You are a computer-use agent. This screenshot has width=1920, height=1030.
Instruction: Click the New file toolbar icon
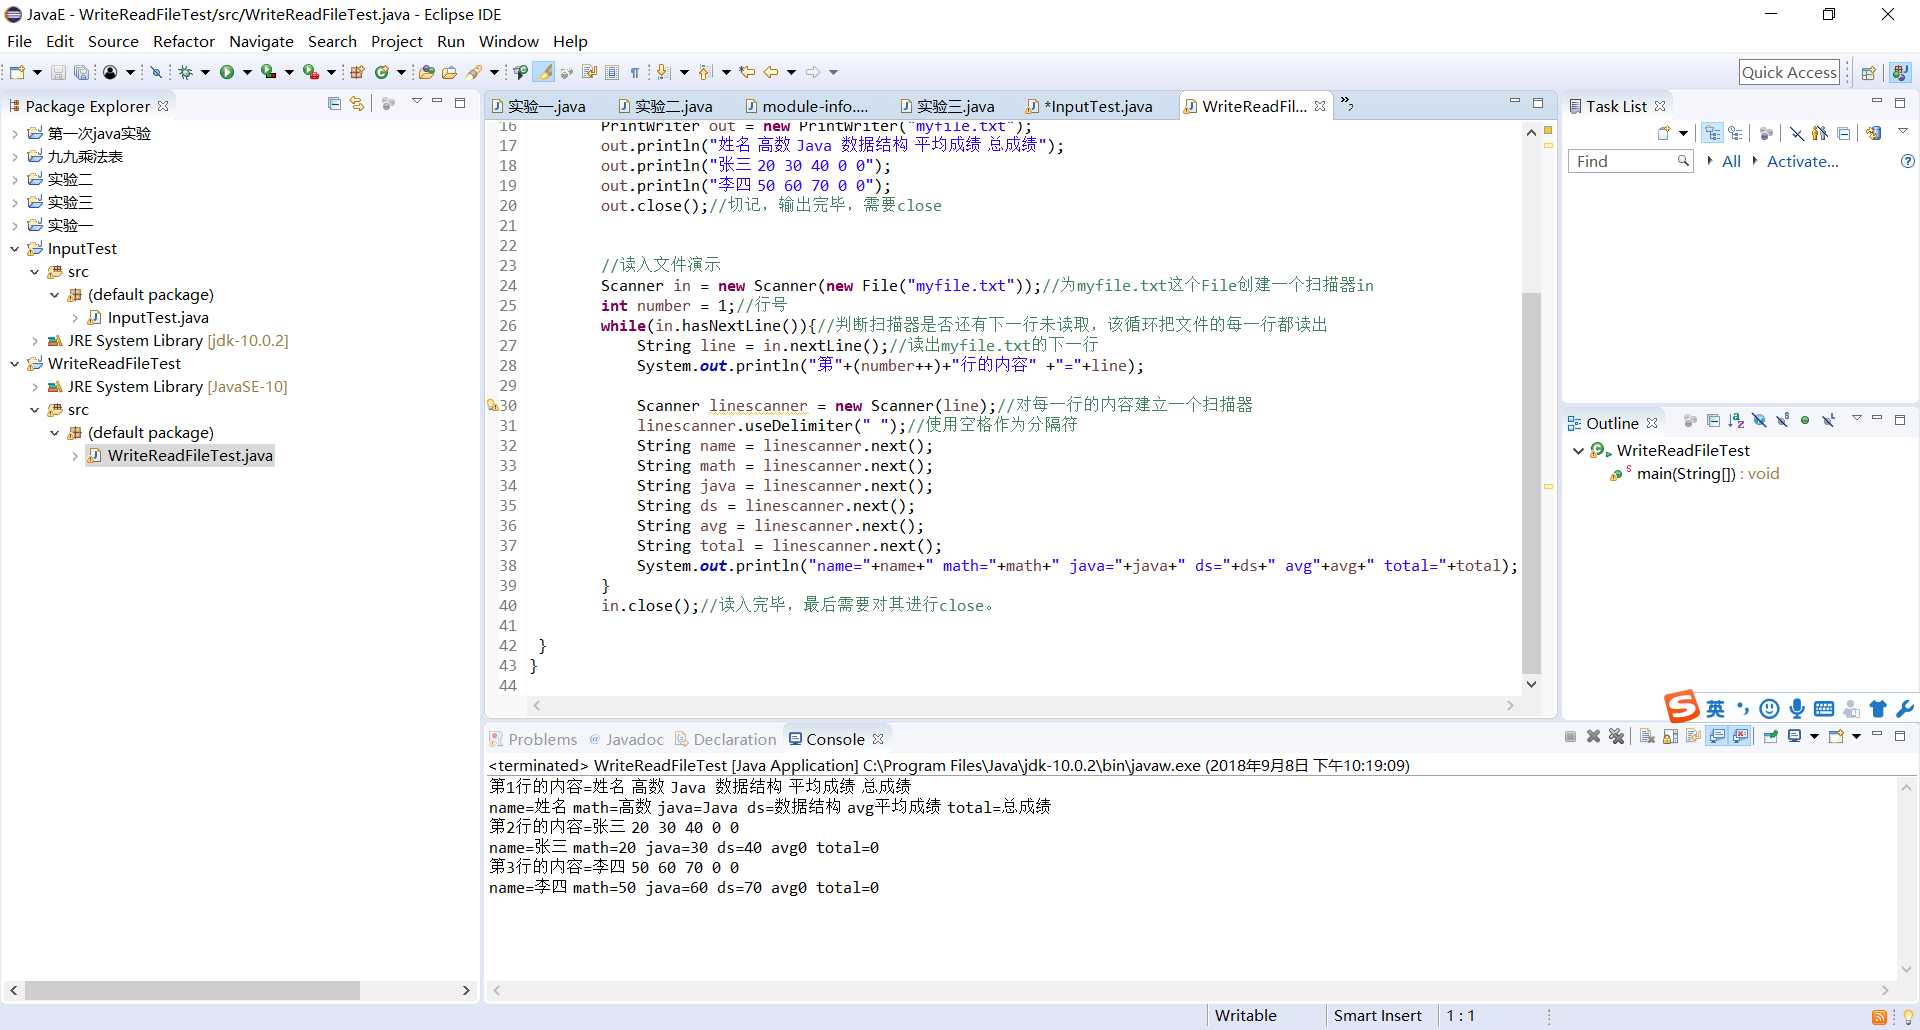pyautogui.click(x=17, y=72)
